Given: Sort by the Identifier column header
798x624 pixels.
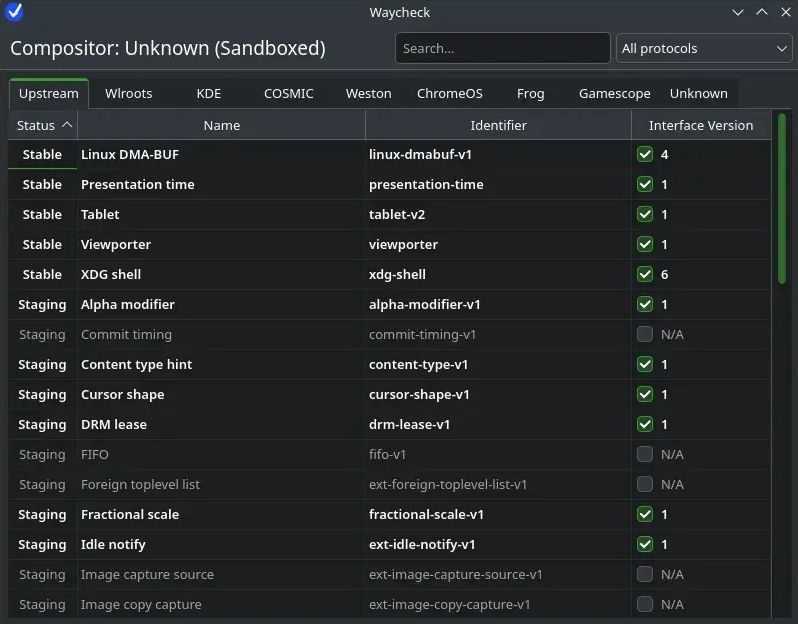Looking at the screenshot, I should [498, 125].
